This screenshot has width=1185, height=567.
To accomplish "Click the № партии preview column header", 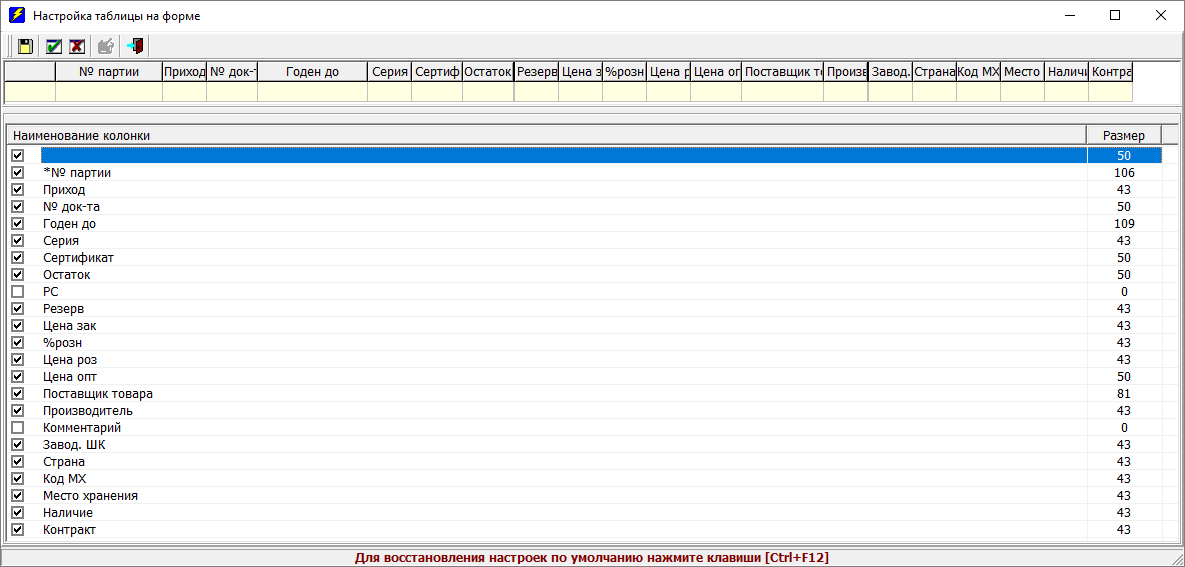I will (108, 72).
